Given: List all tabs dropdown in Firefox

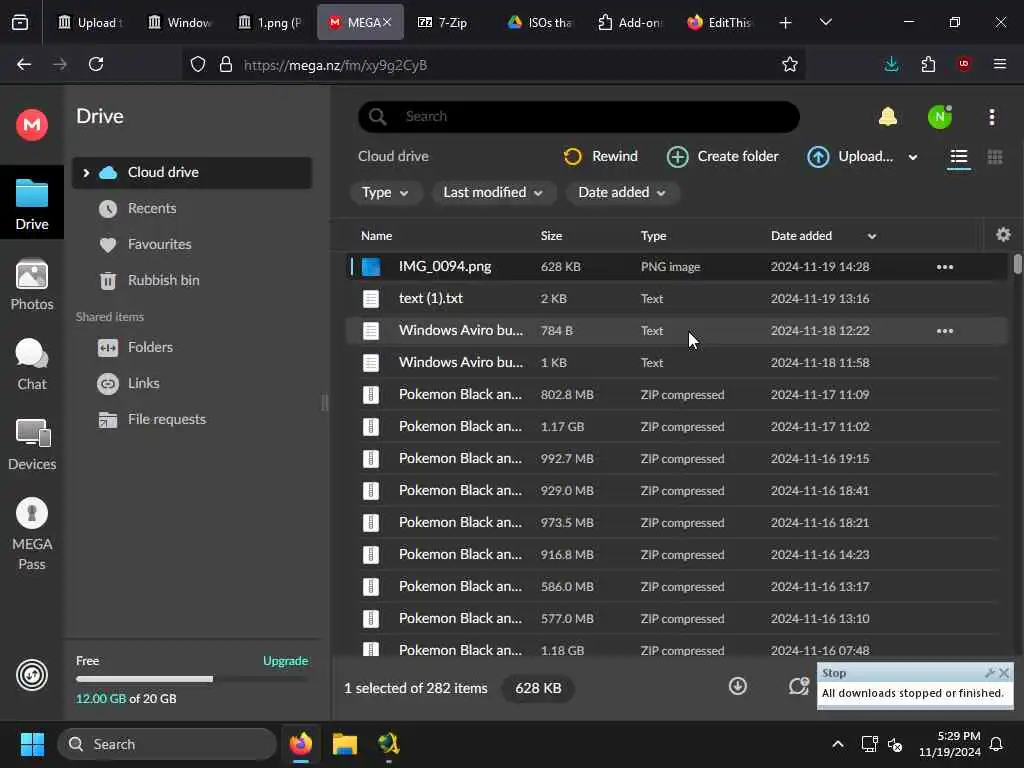Looking at the screenshot, I should click(825, 22).
